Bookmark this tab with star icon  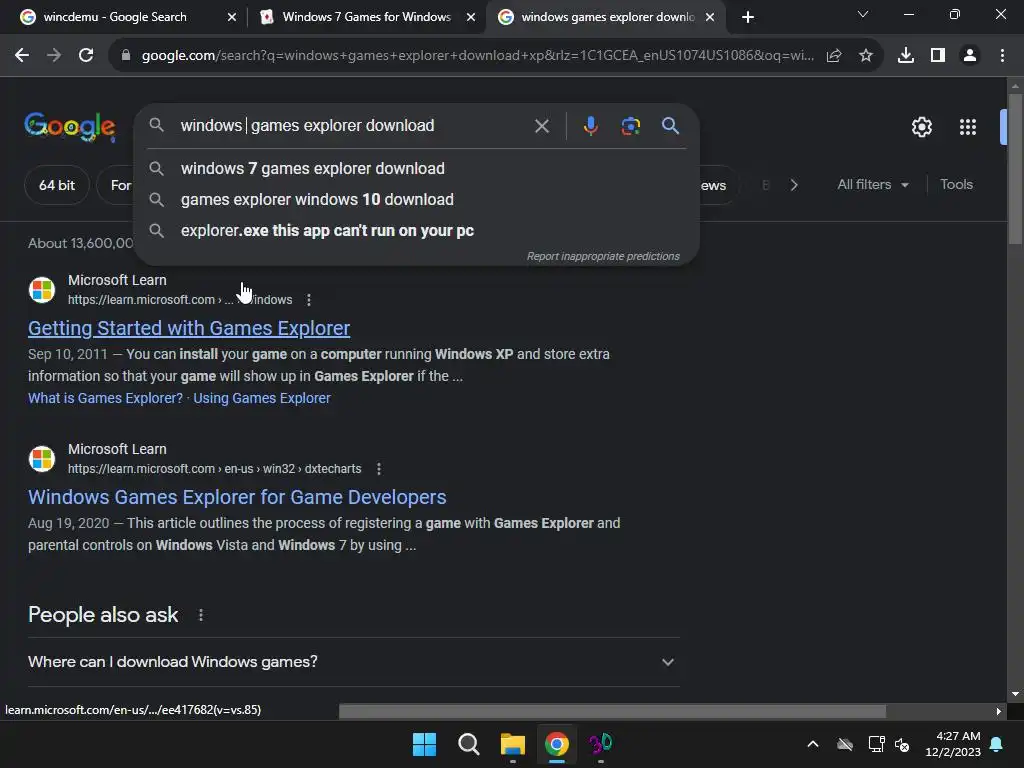(866, 56)
